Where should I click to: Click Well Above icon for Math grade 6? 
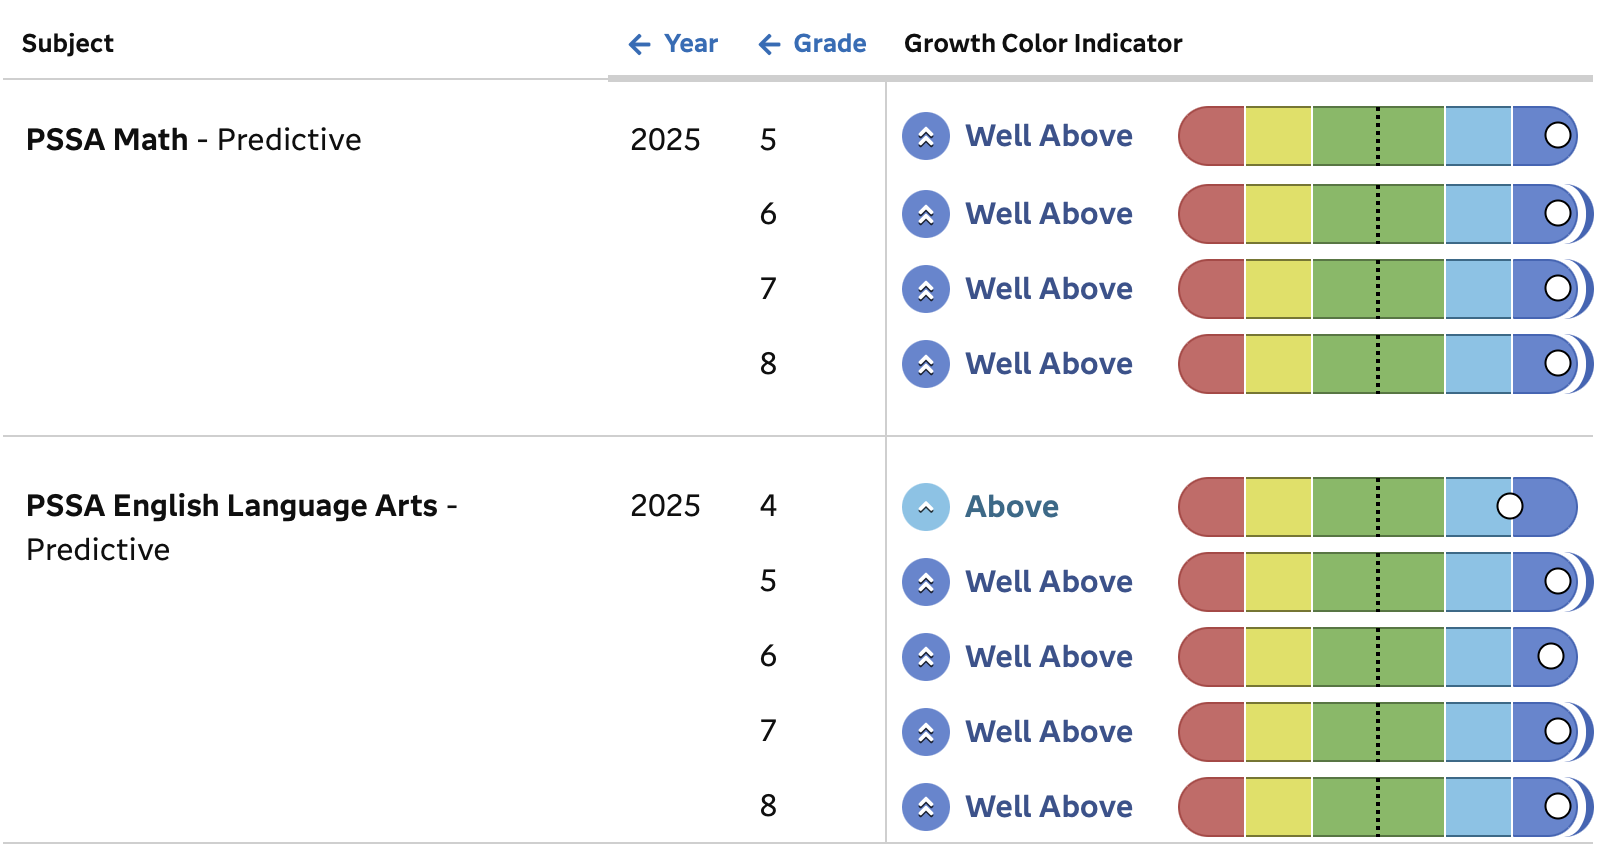pos(926,214)
